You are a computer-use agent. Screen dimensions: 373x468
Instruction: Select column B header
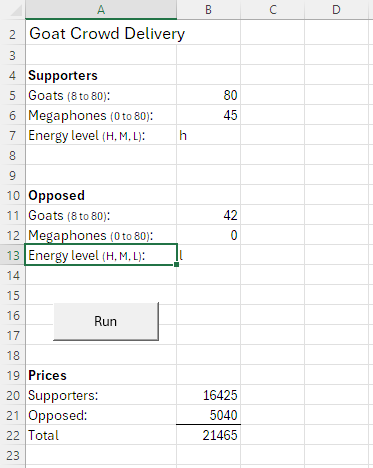coord(208,10)
